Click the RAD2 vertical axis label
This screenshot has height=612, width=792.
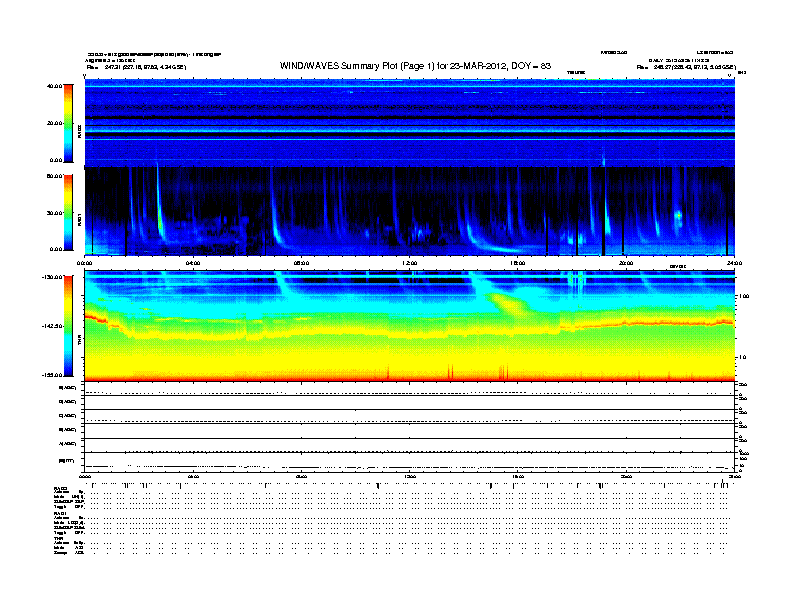[79, 131]
